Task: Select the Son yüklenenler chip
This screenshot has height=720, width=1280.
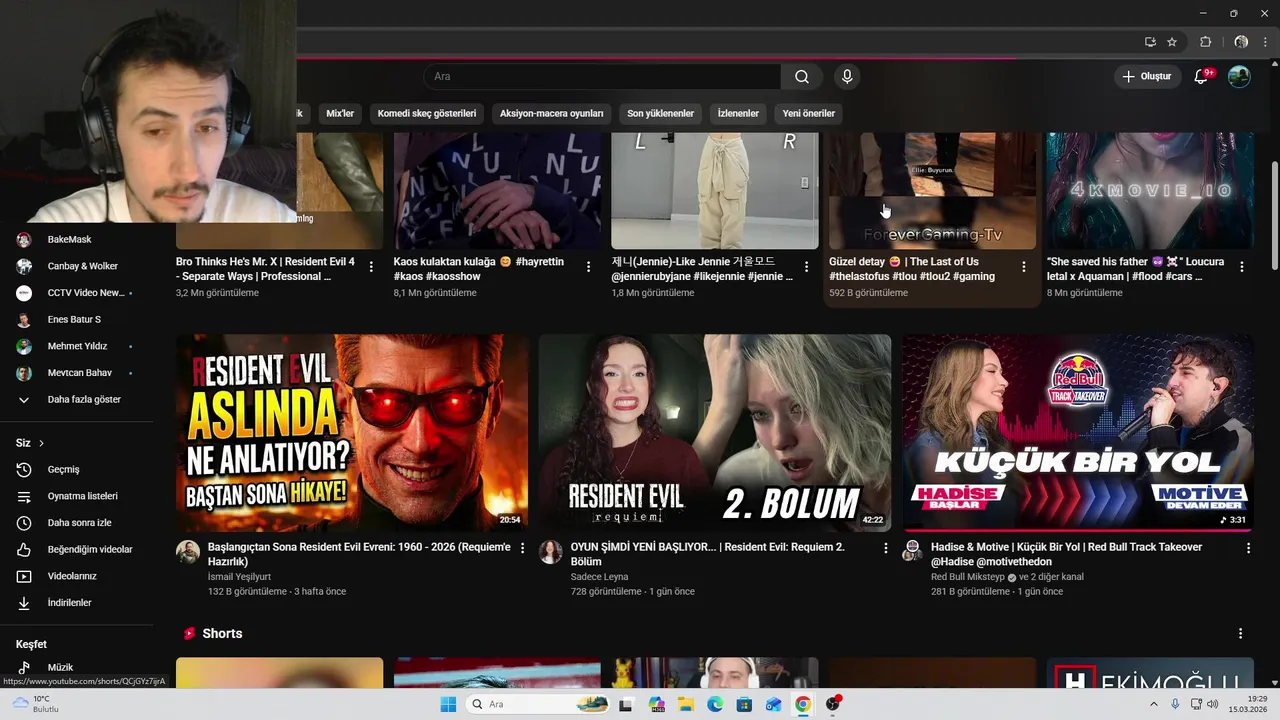Action: click(660, 113)
